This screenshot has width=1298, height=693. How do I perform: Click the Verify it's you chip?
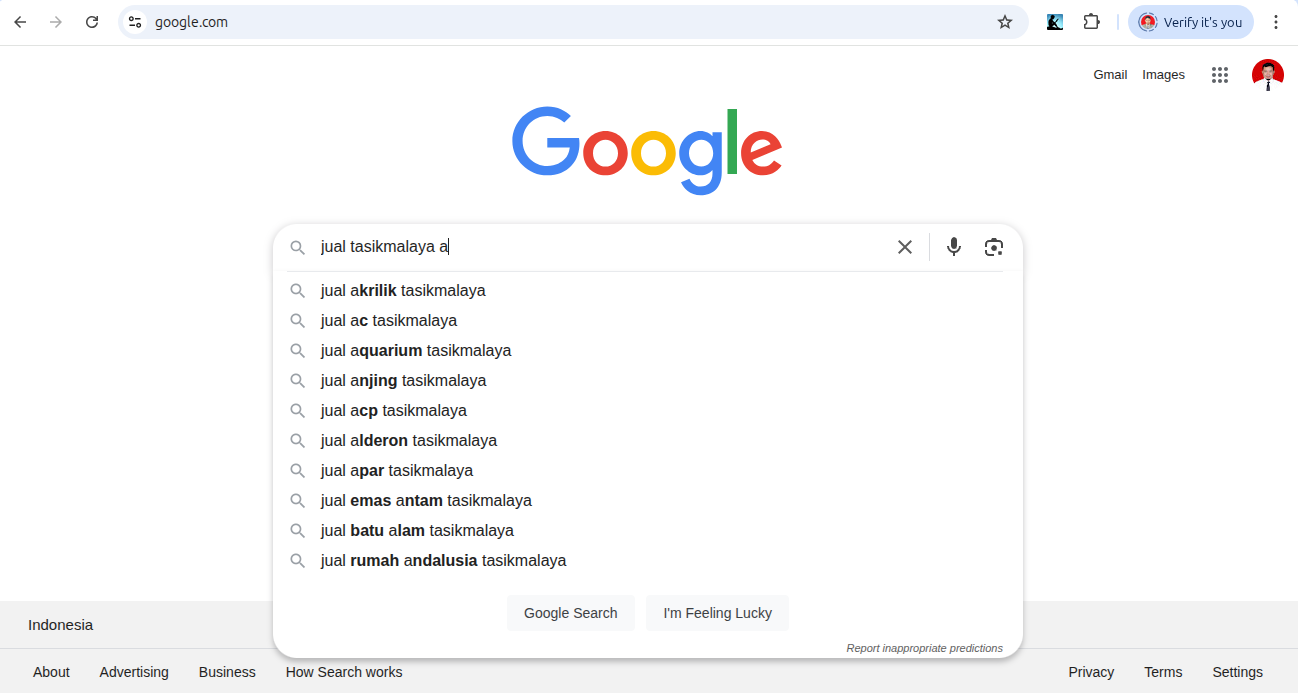[1190, 22]
